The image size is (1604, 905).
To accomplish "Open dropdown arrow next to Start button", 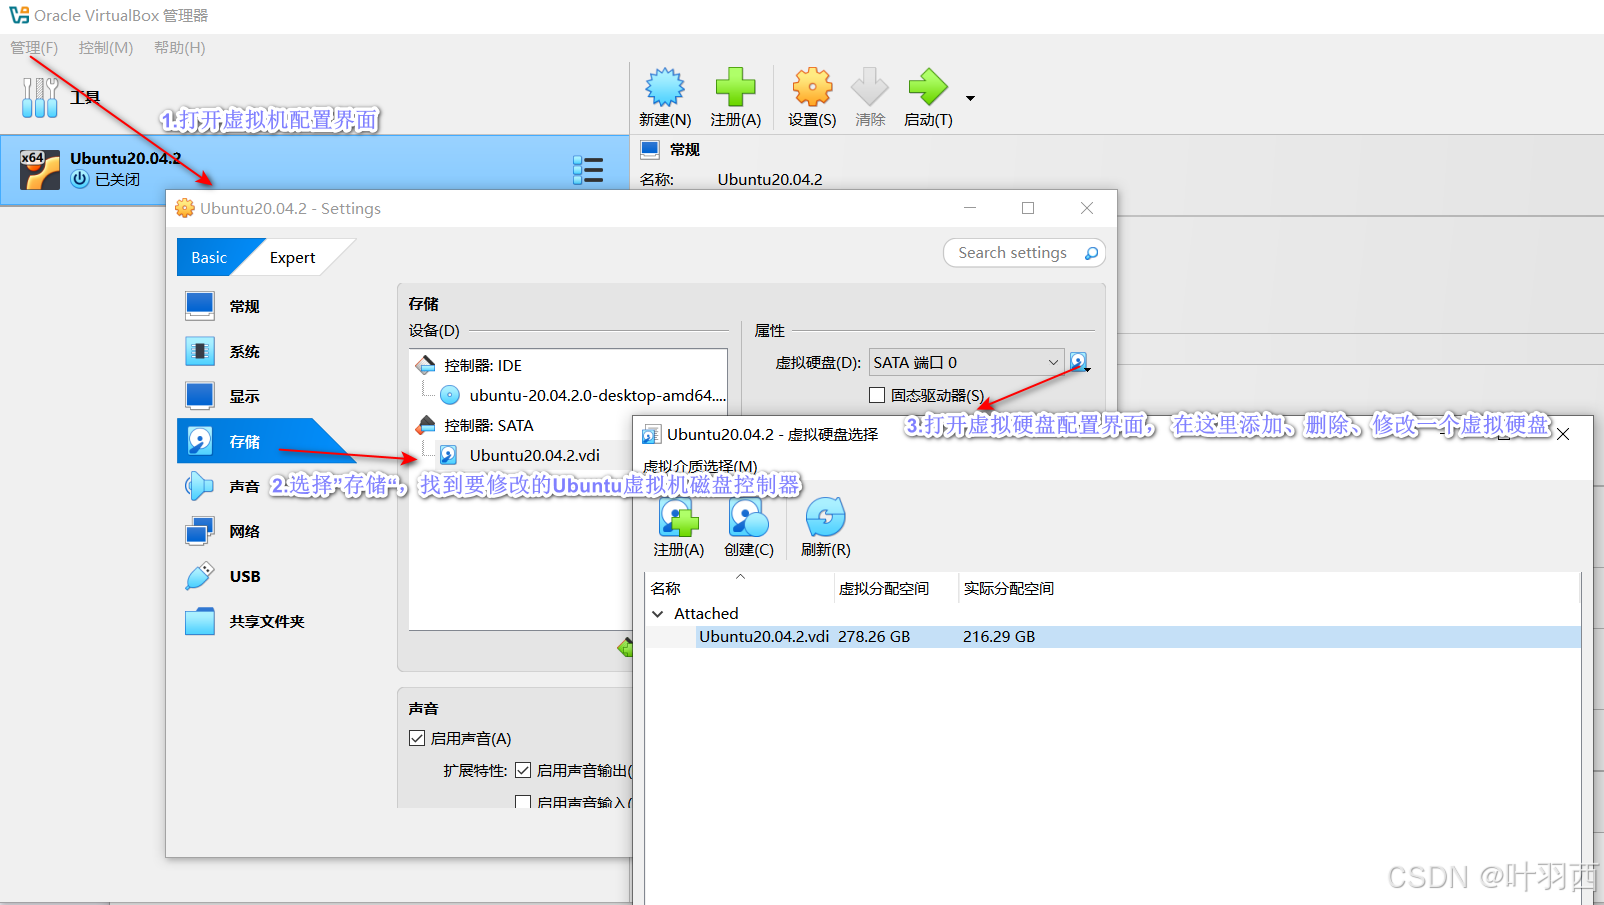I will point(970,98).
